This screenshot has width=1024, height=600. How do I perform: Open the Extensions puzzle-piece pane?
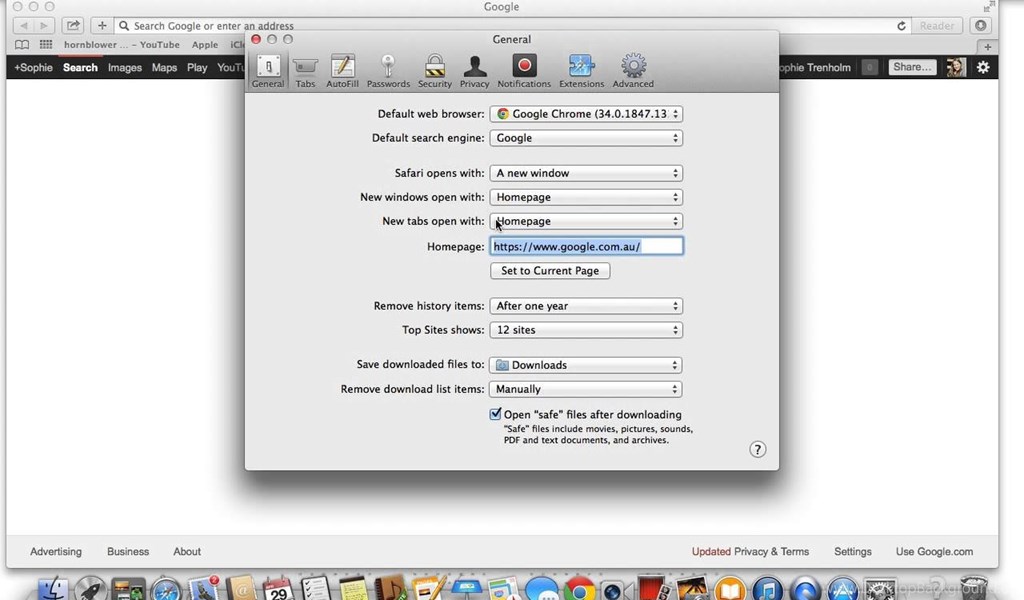(581, 71)
